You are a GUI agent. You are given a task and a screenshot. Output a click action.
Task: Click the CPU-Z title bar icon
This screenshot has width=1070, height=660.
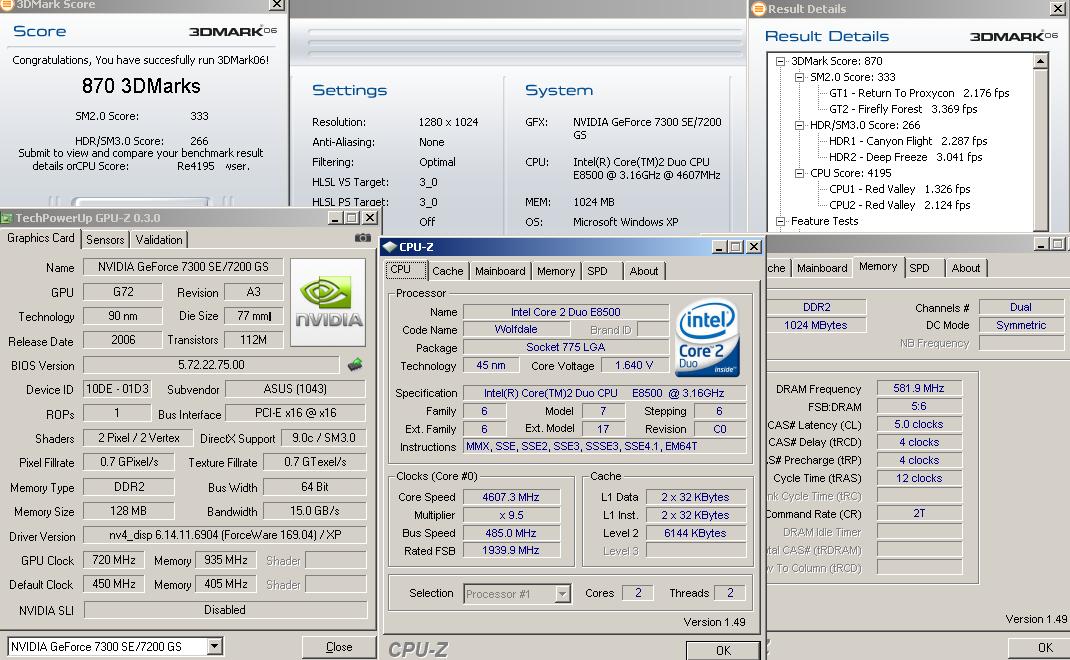(390, 247)
